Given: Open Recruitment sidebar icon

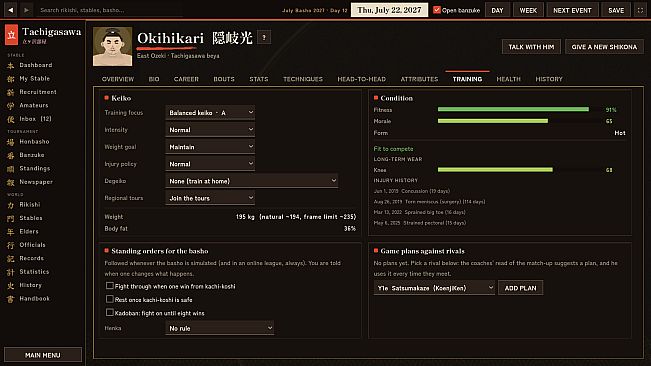Looking at the screenshot, I should [x=10, y=92].
